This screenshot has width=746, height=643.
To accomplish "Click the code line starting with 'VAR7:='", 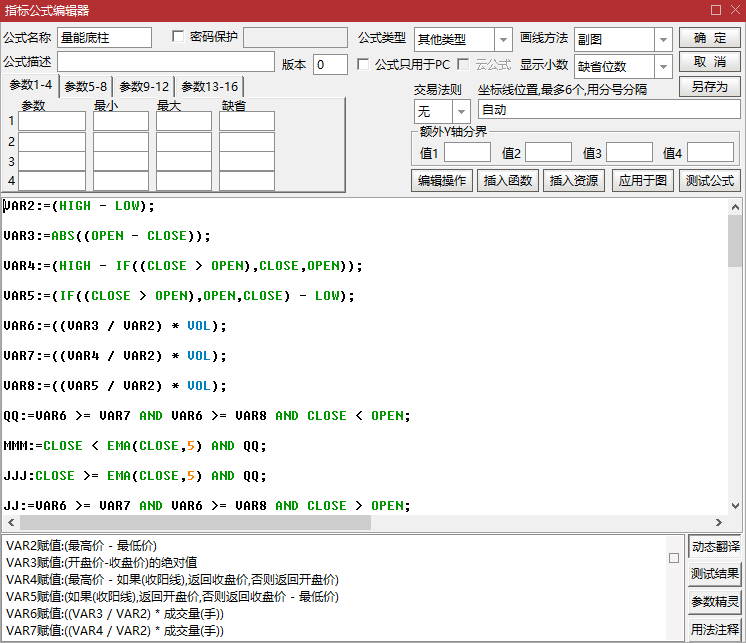I will (115, 356).
